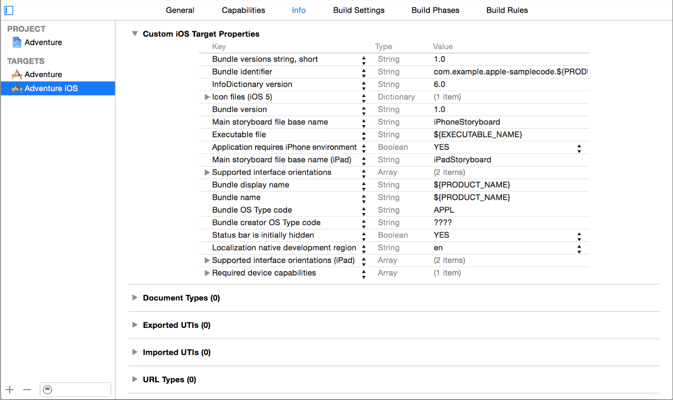The width and height of the screenshot is (673, 400).
Task: Click the Type column header
Action: 383,46
